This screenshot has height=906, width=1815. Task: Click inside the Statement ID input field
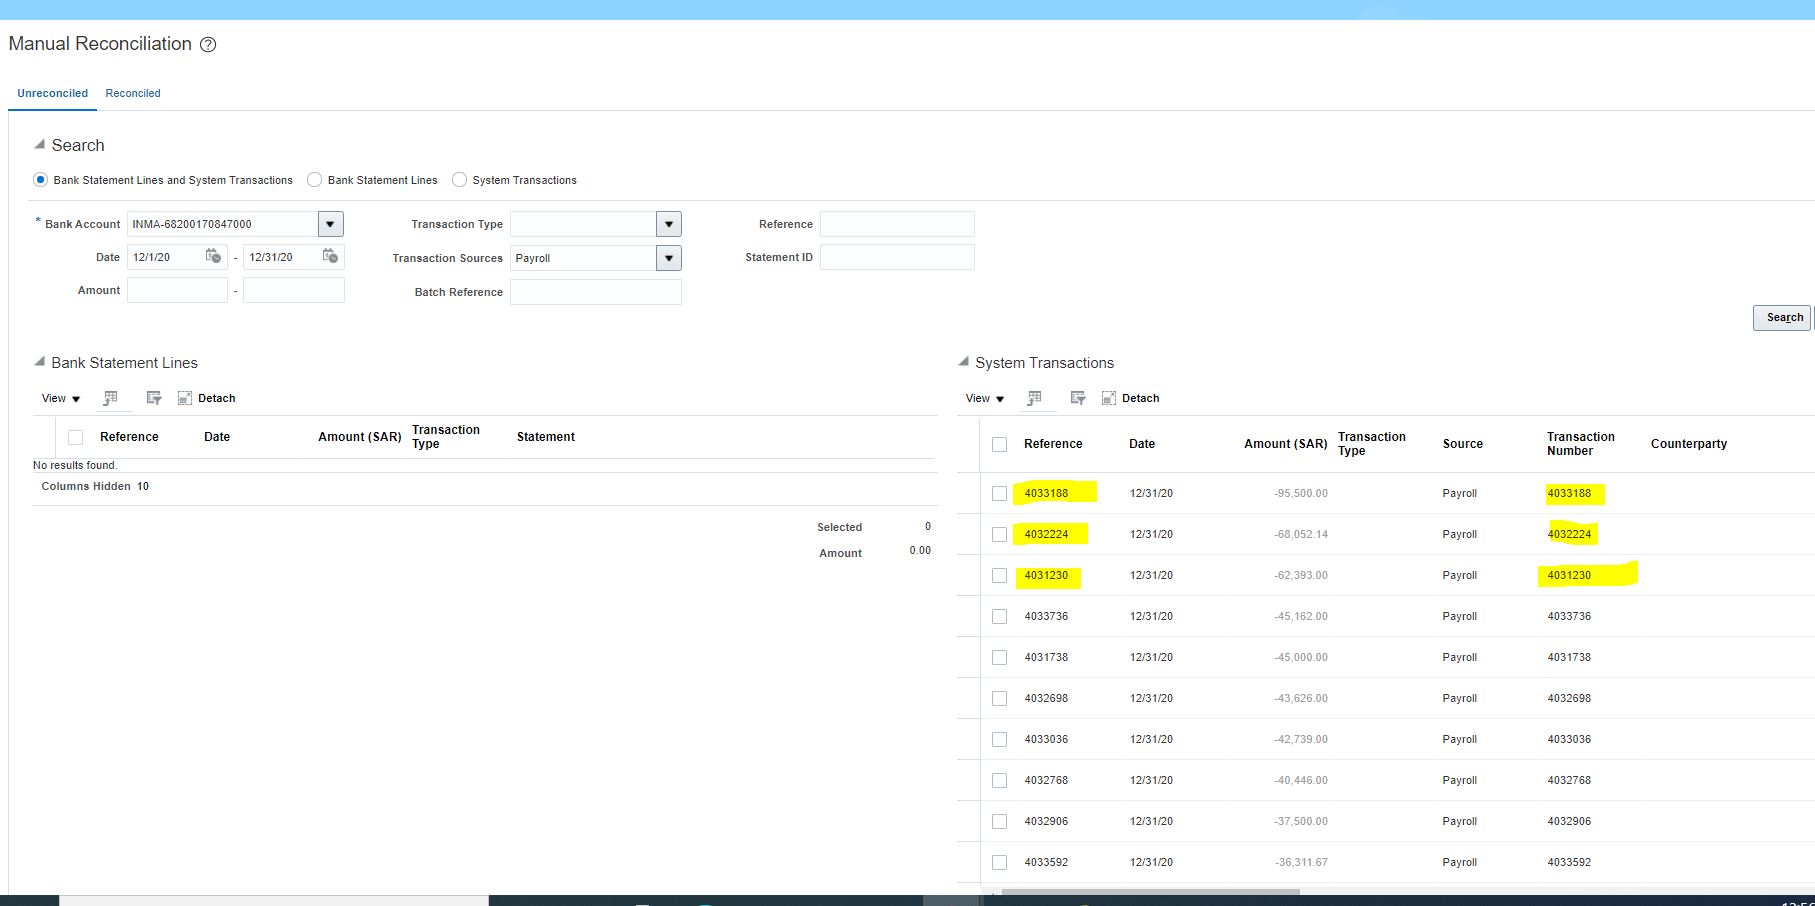point(896,257)
